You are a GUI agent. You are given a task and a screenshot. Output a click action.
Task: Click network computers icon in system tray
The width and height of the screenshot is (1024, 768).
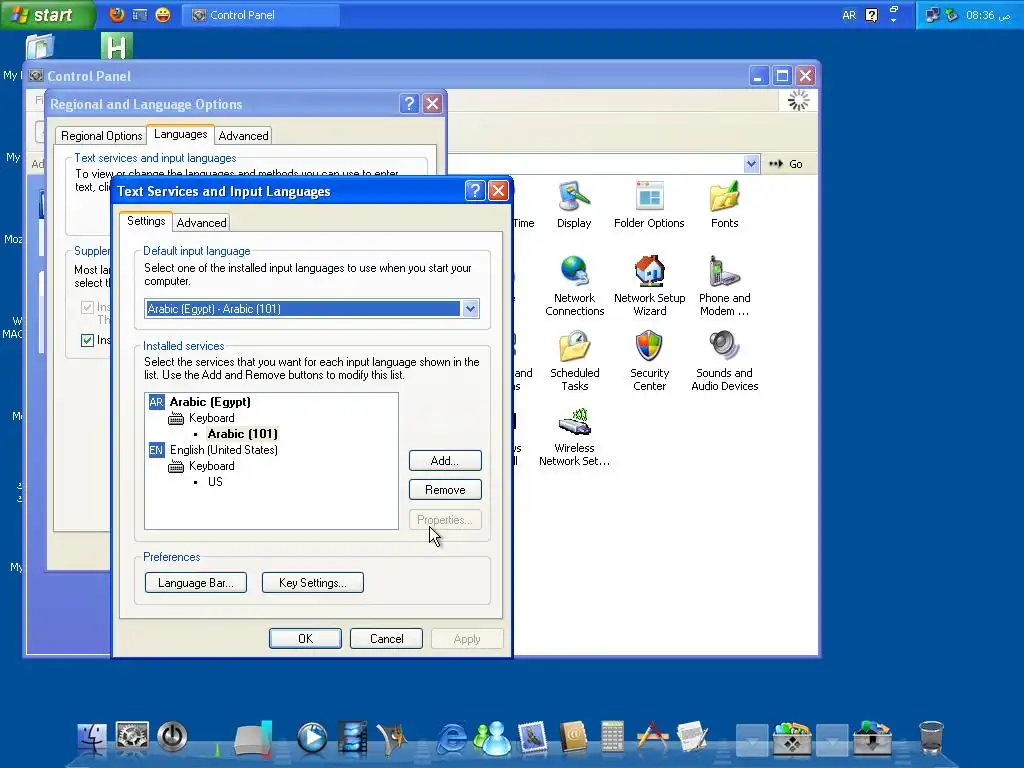pos(933,15)
